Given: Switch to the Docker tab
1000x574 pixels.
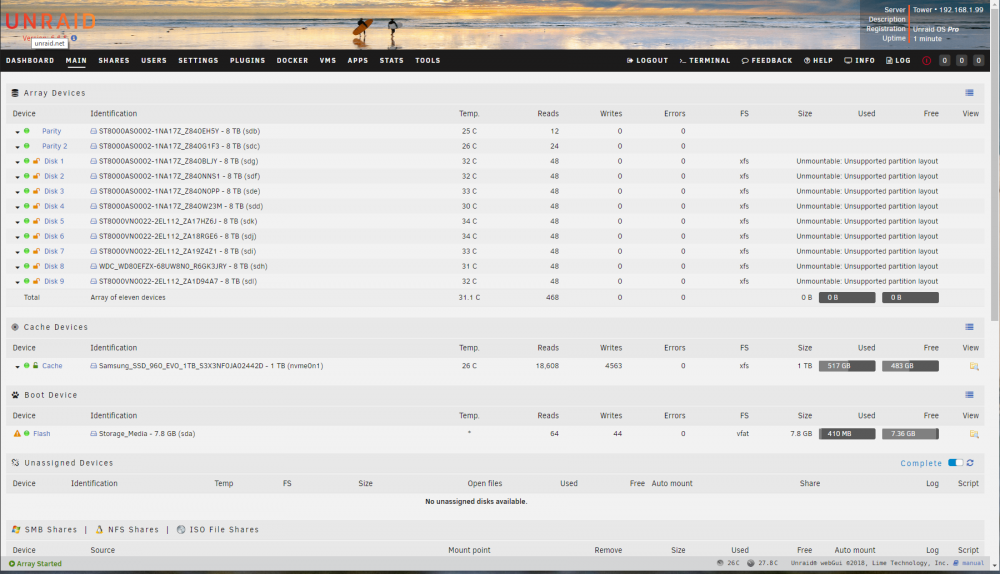Looking at the screenshot, I should (292, 61).
